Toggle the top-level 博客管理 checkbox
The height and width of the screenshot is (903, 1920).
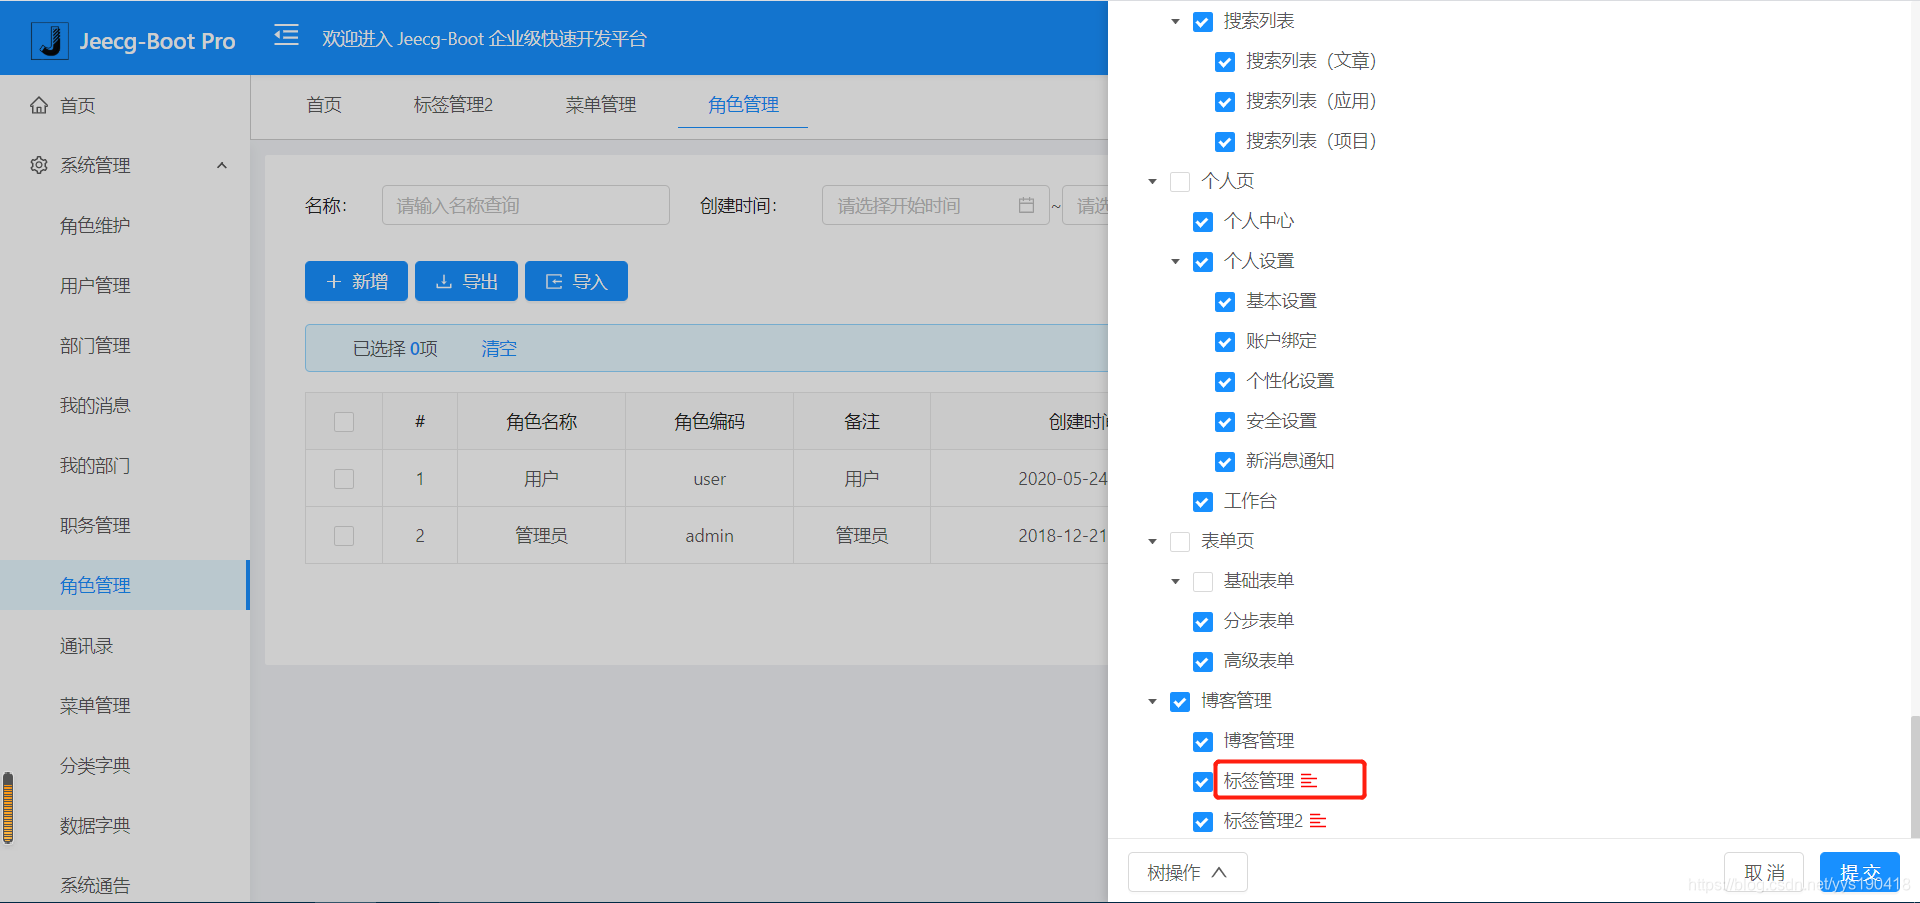(x=1180, y=702)
